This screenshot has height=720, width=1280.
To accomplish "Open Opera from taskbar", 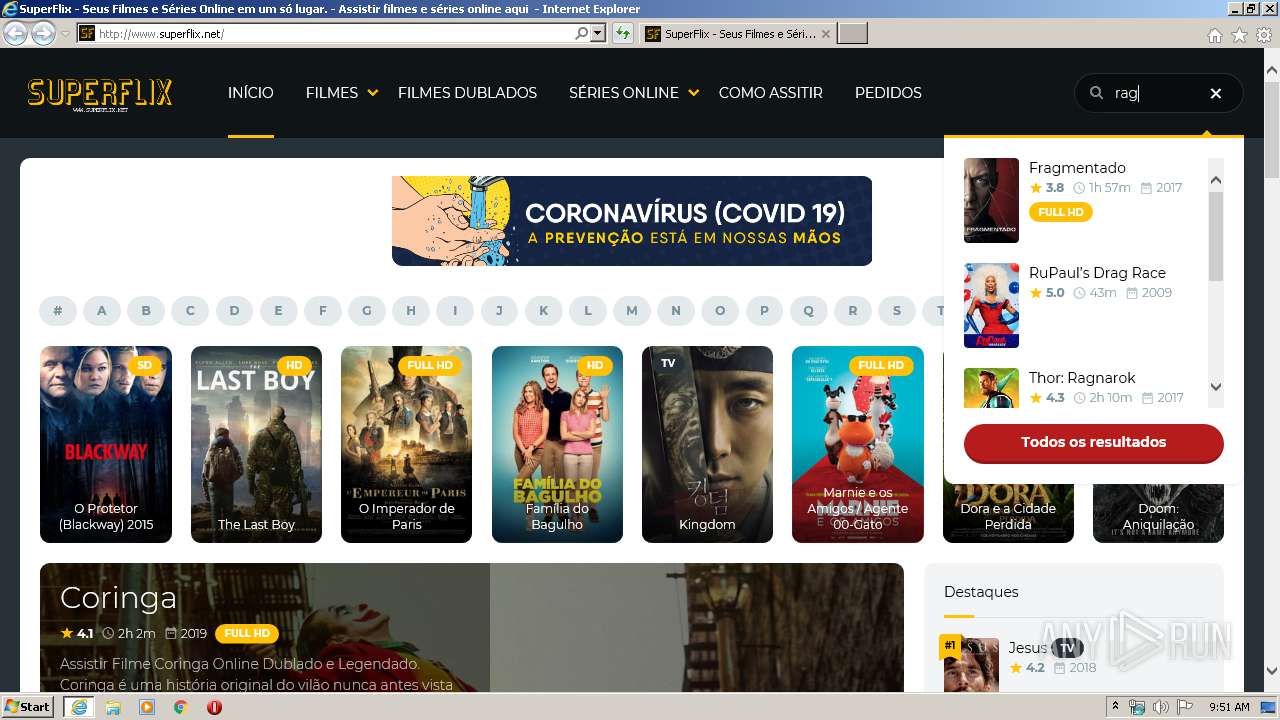I will click(214, 707).
